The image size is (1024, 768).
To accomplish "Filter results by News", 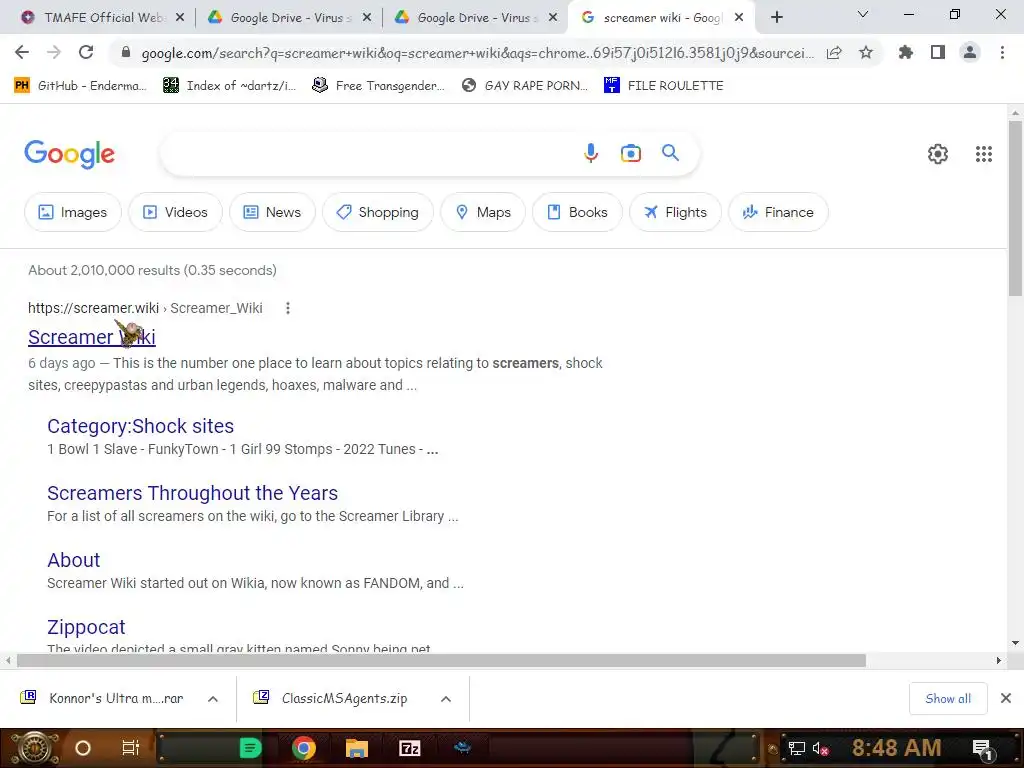I will [x=272, y=212].
